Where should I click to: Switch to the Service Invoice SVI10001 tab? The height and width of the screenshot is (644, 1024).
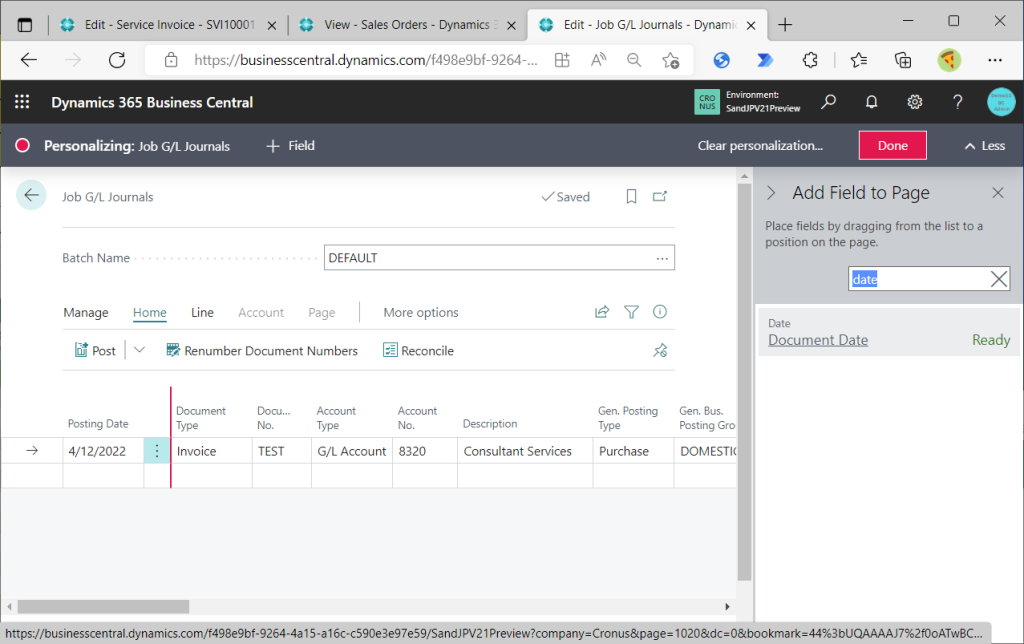[x=168, y=25]
